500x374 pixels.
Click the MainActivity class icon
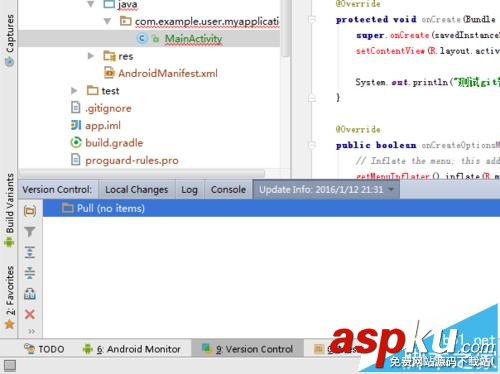pos(142,38)
